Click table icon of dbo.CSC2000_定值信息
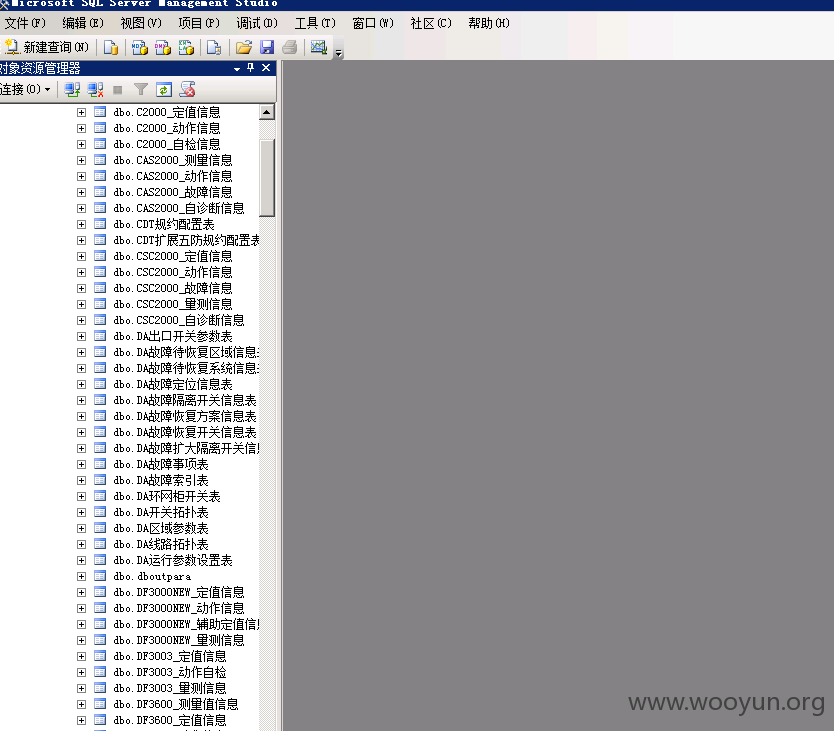 [x=100, y=256]
